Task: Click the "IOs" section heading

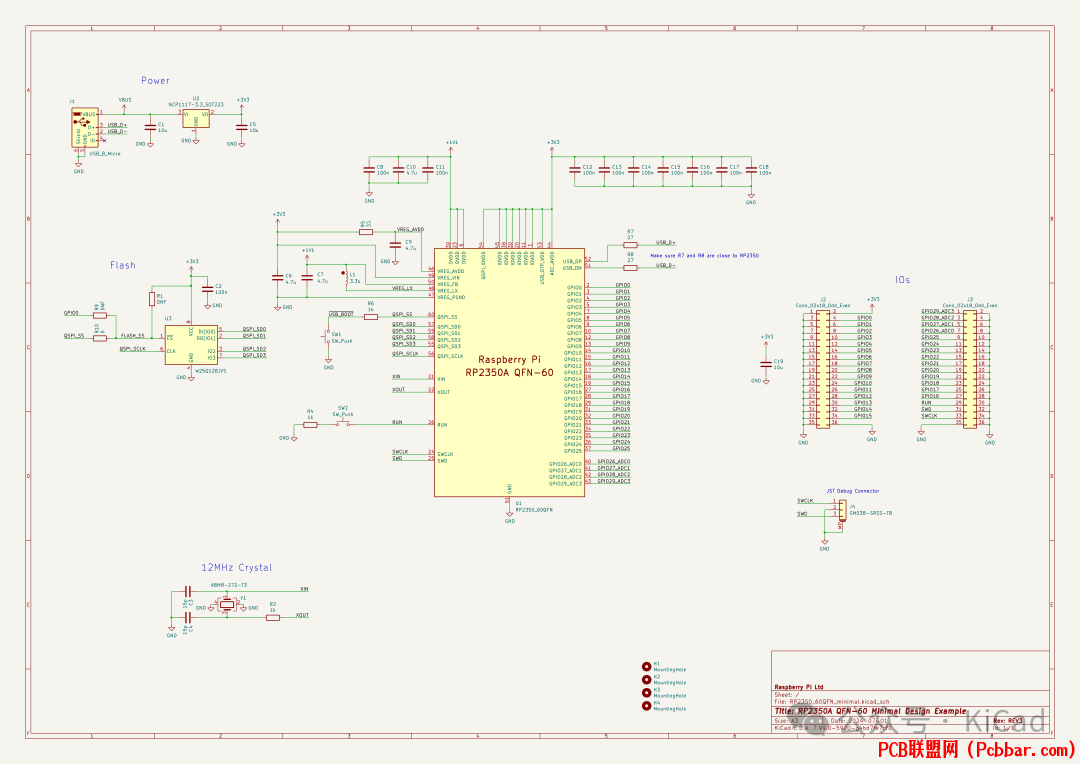Action: [x=902, y=280]
